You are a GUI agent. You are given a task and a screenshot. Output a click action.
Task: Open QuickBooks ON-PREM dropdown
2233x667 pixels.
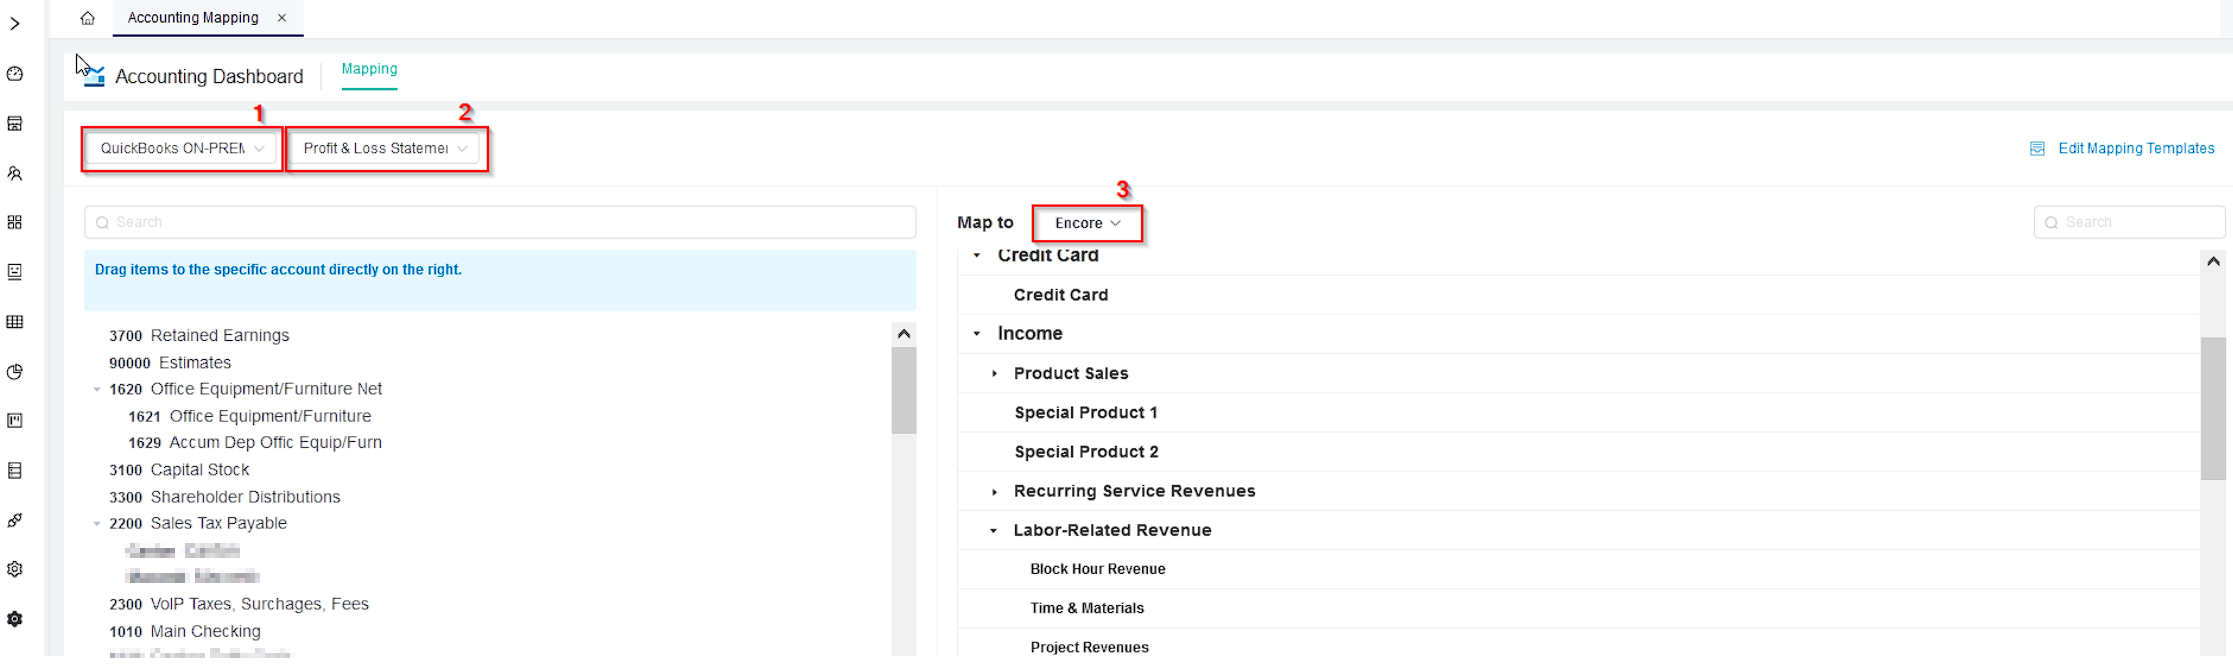coord(181,149)
